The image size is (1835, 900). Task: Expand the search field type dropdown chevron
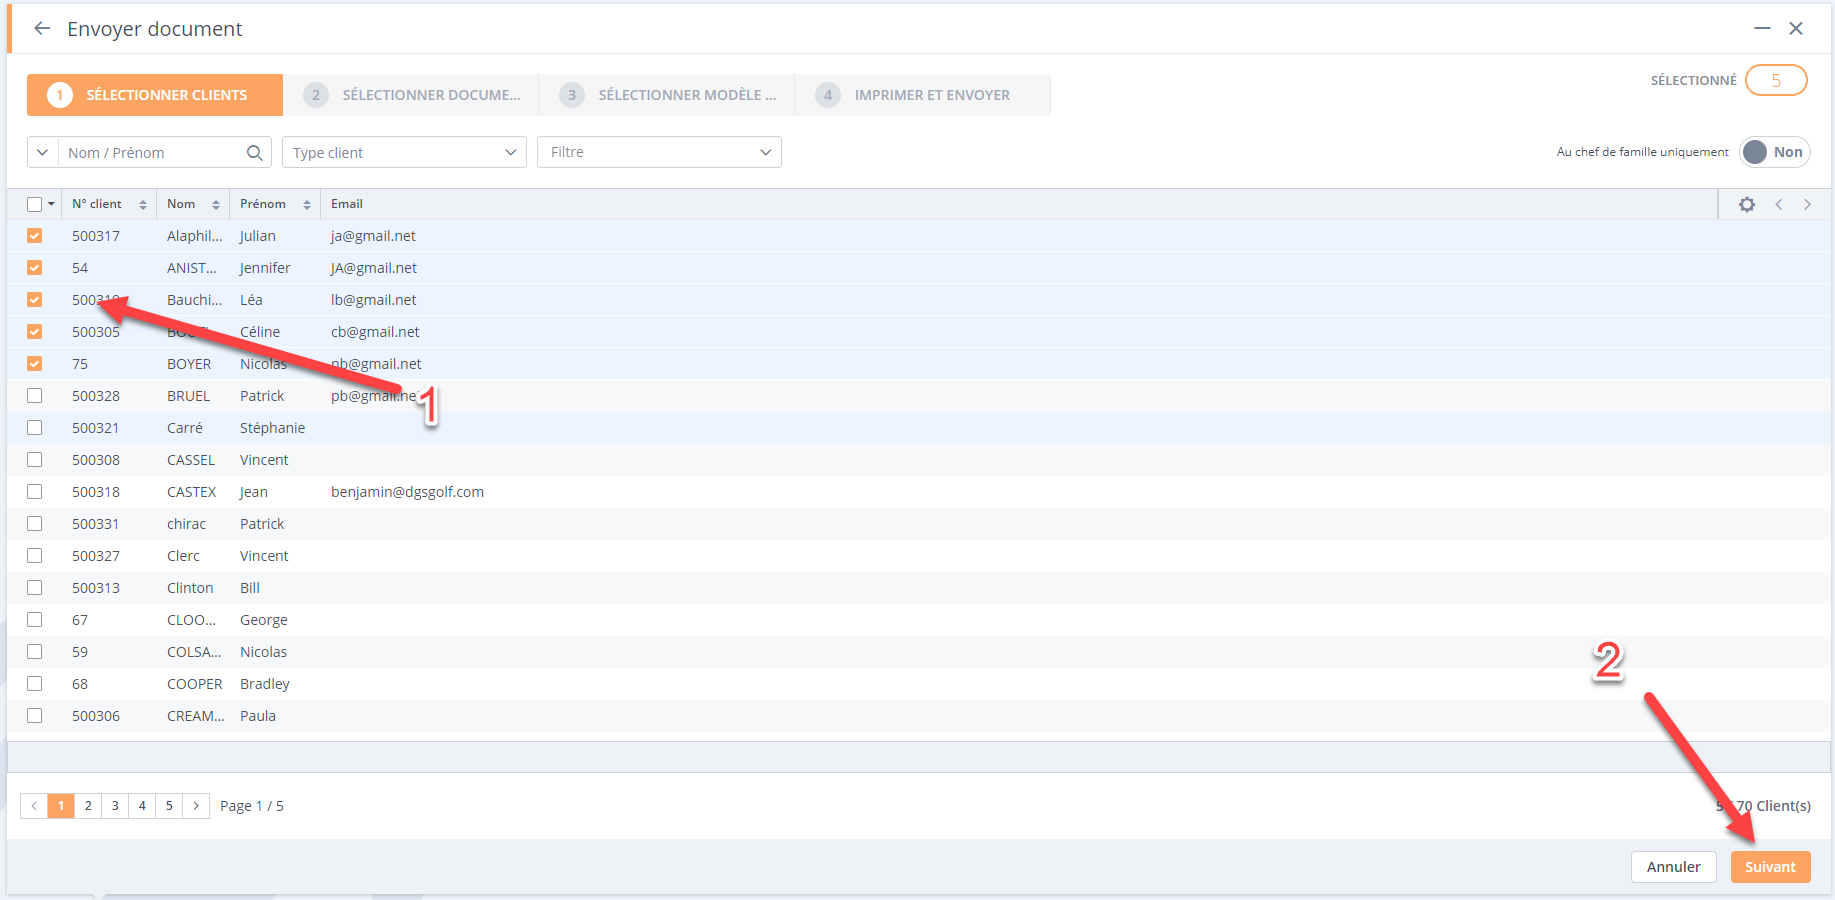[42, 152]
